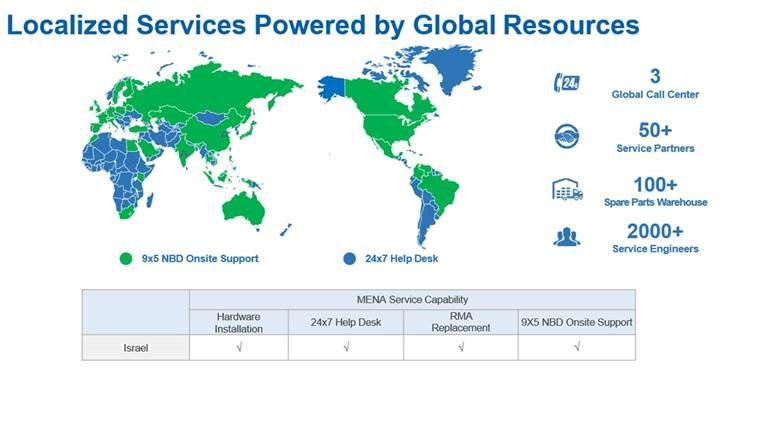The height and width of the screenshot is (436, 771).
Task: Click the handshake service partners icon
Action: [567, 136]
